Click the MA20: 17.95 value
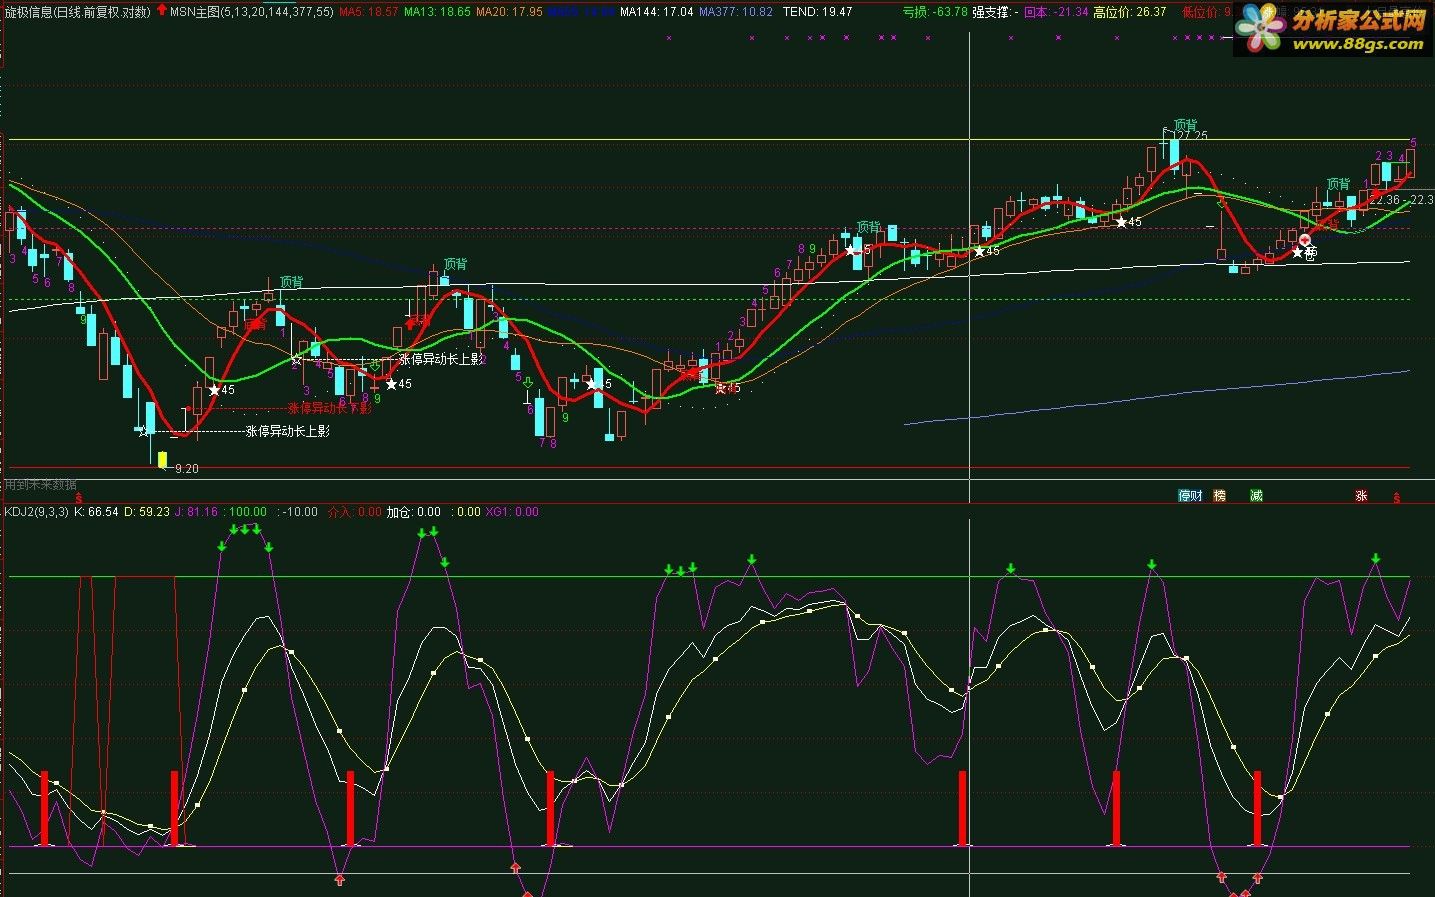 click(509, 12)
